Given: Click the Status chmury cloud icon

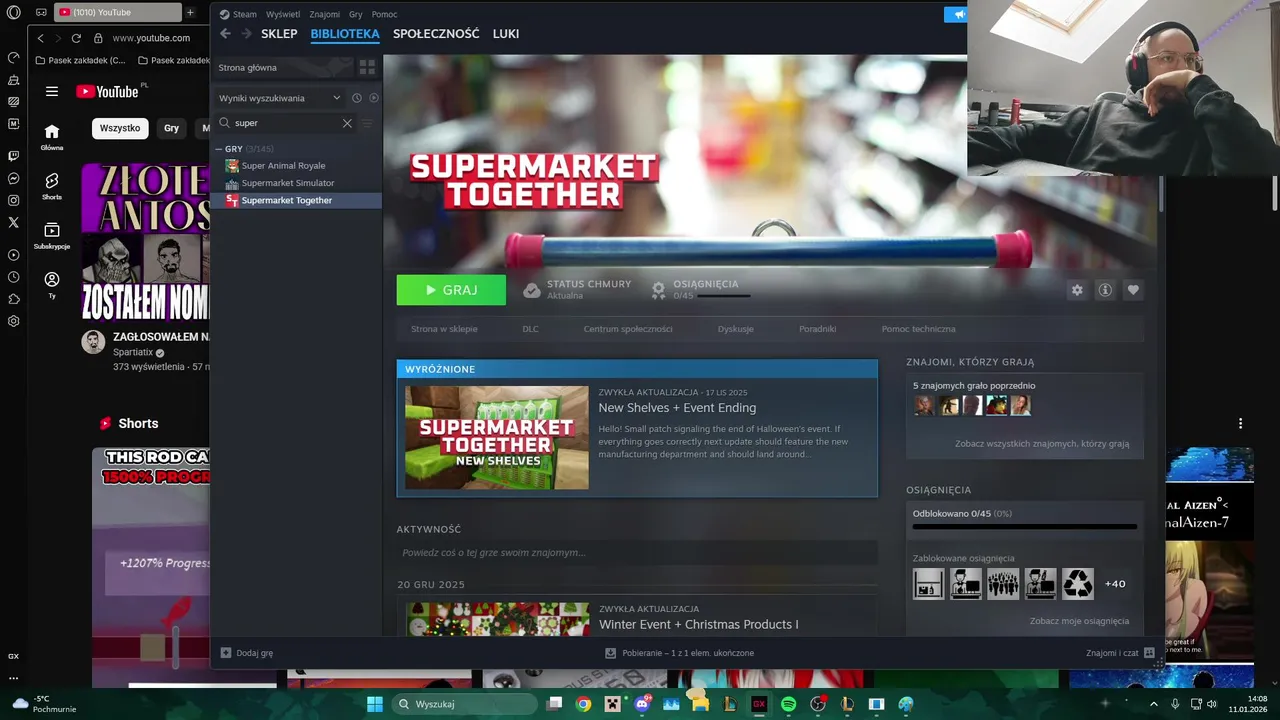Looking at the screenshot, I should click(532, 290).
